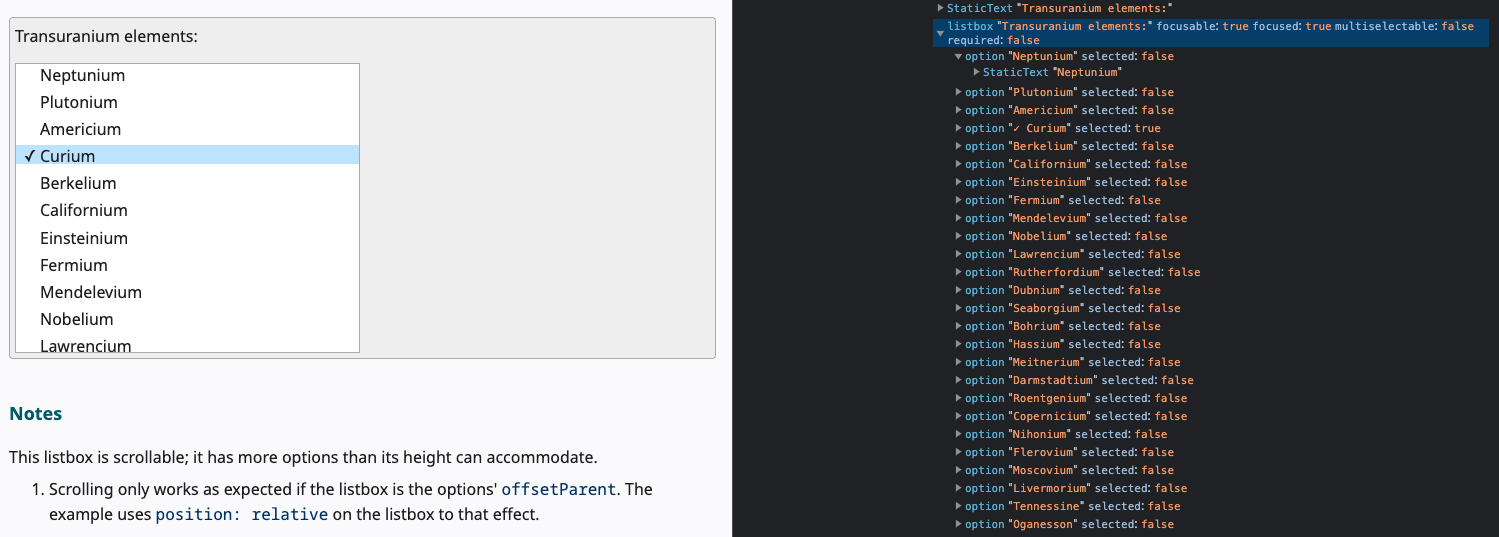Expand the Plutonium option node
Image resolution: width=1499 pixels, height=537 pixels.
pos(958,93)
